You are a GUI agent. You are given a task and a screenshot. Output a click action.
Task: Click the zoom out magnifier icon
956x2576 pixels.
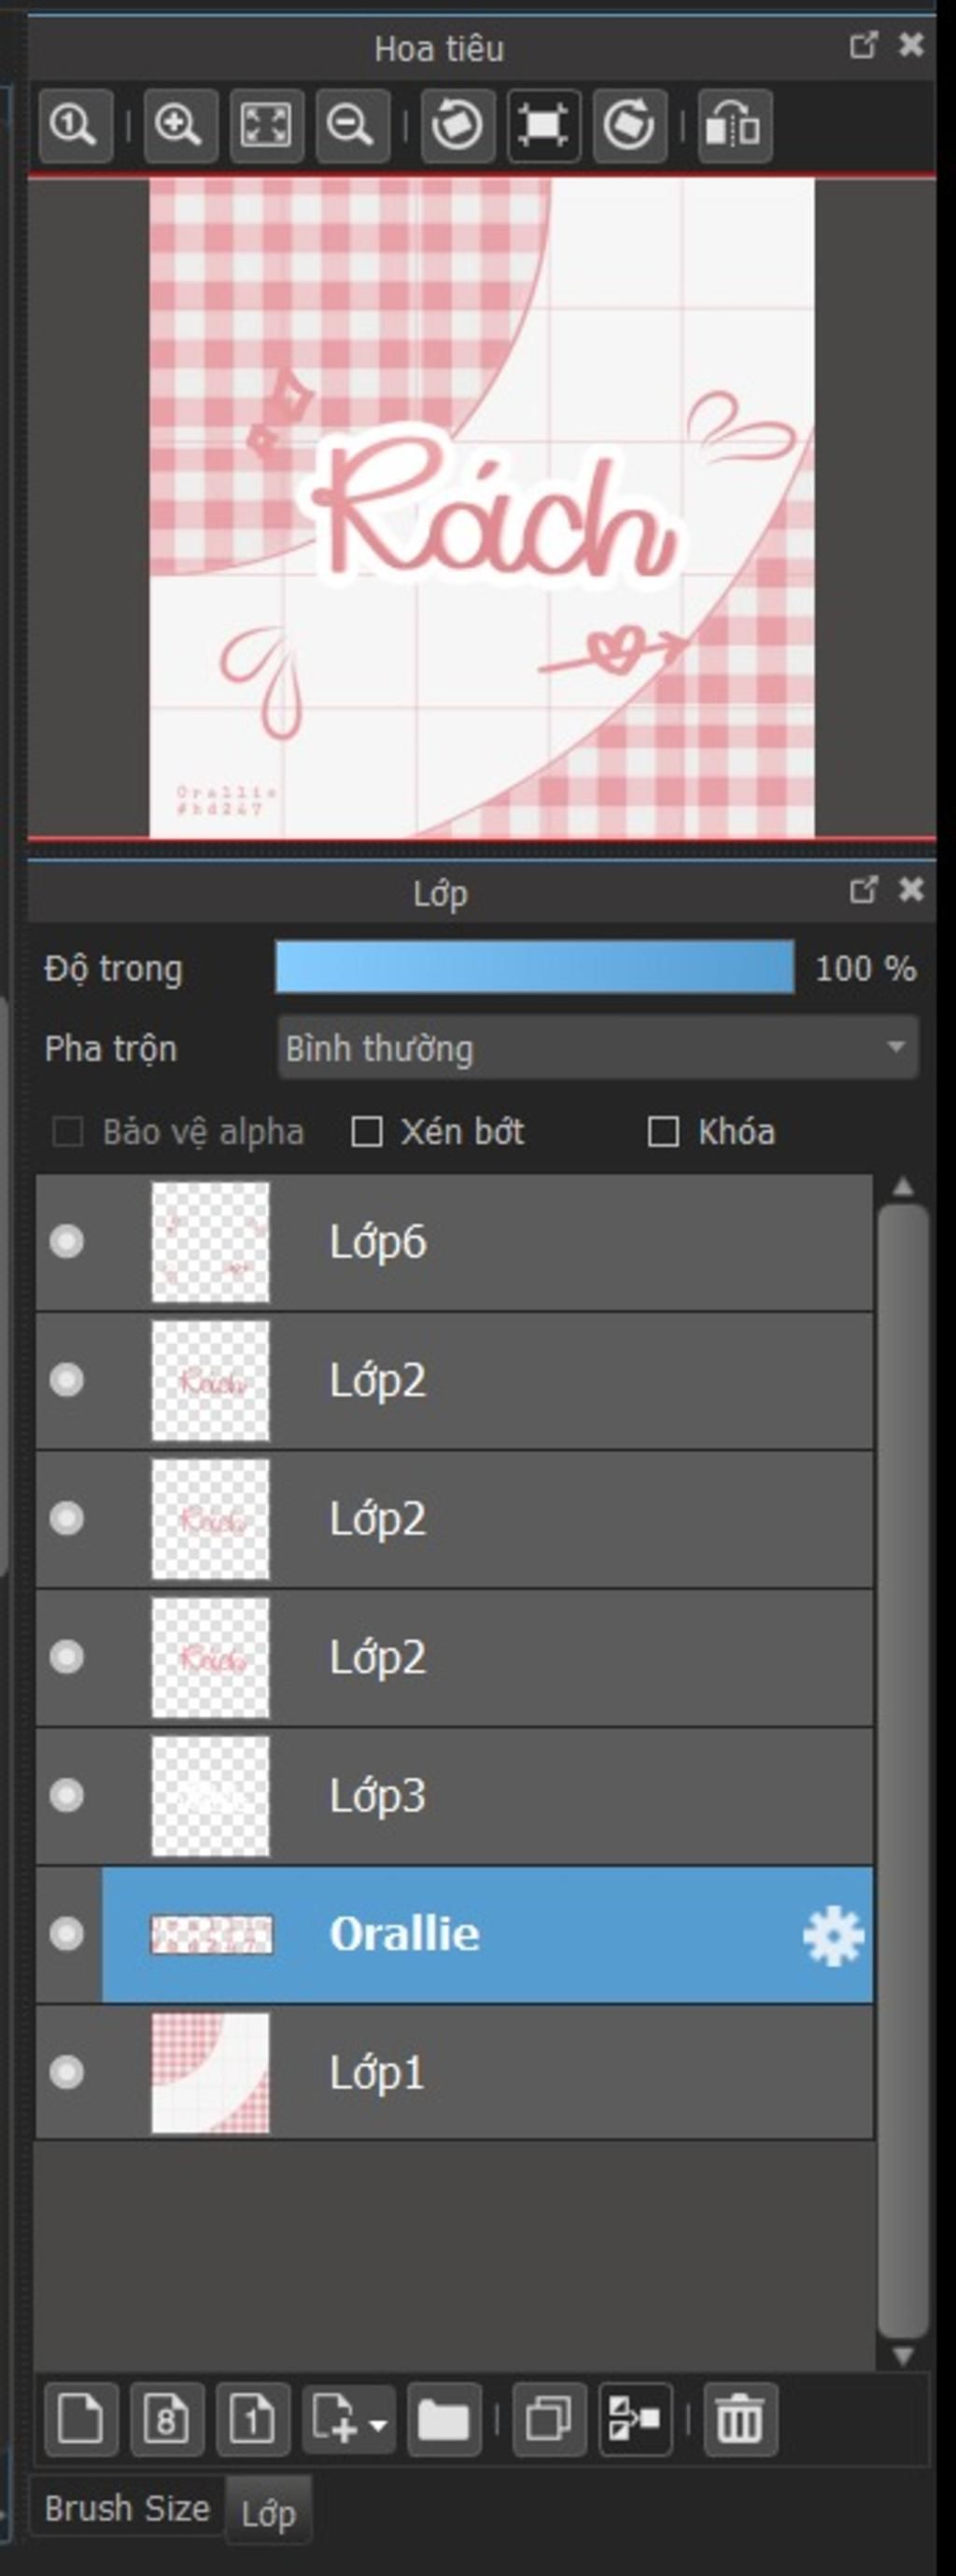(352, 126)
